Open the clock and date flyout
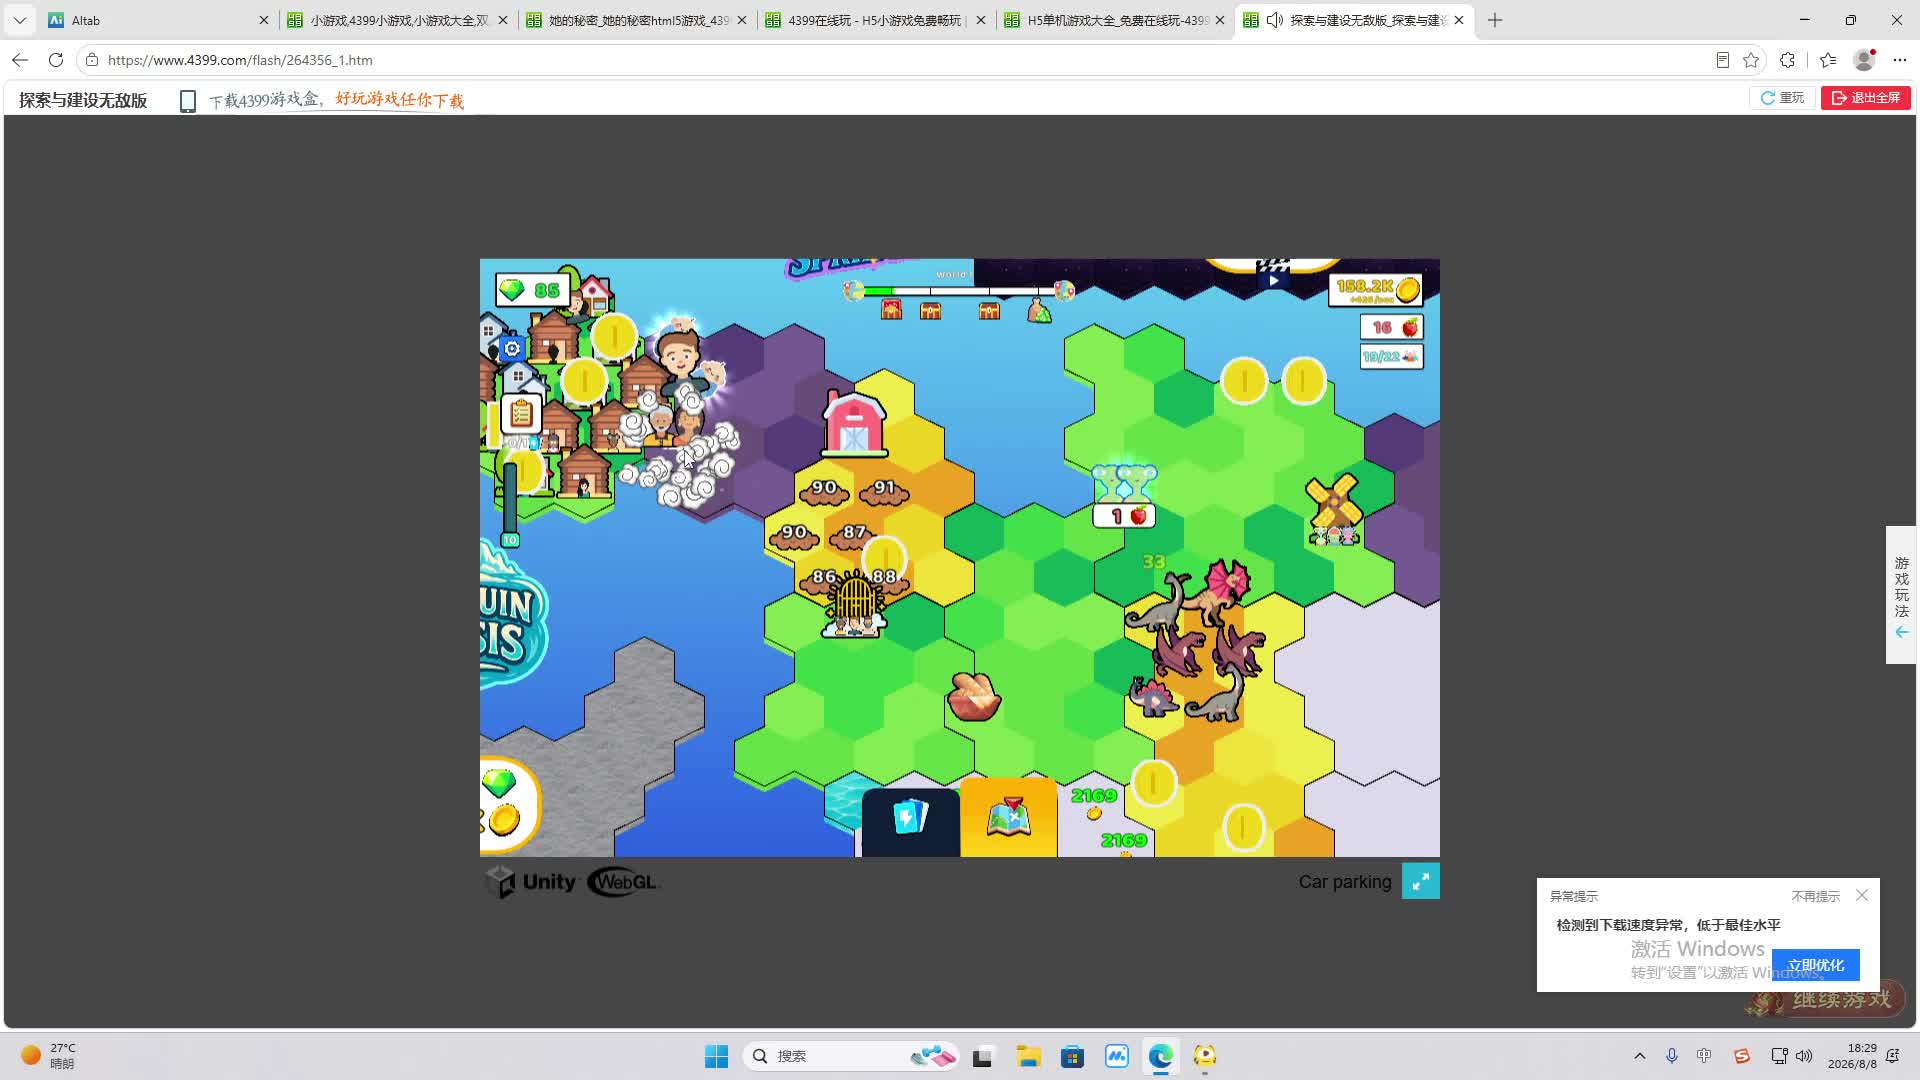 pos(1852,1056)
